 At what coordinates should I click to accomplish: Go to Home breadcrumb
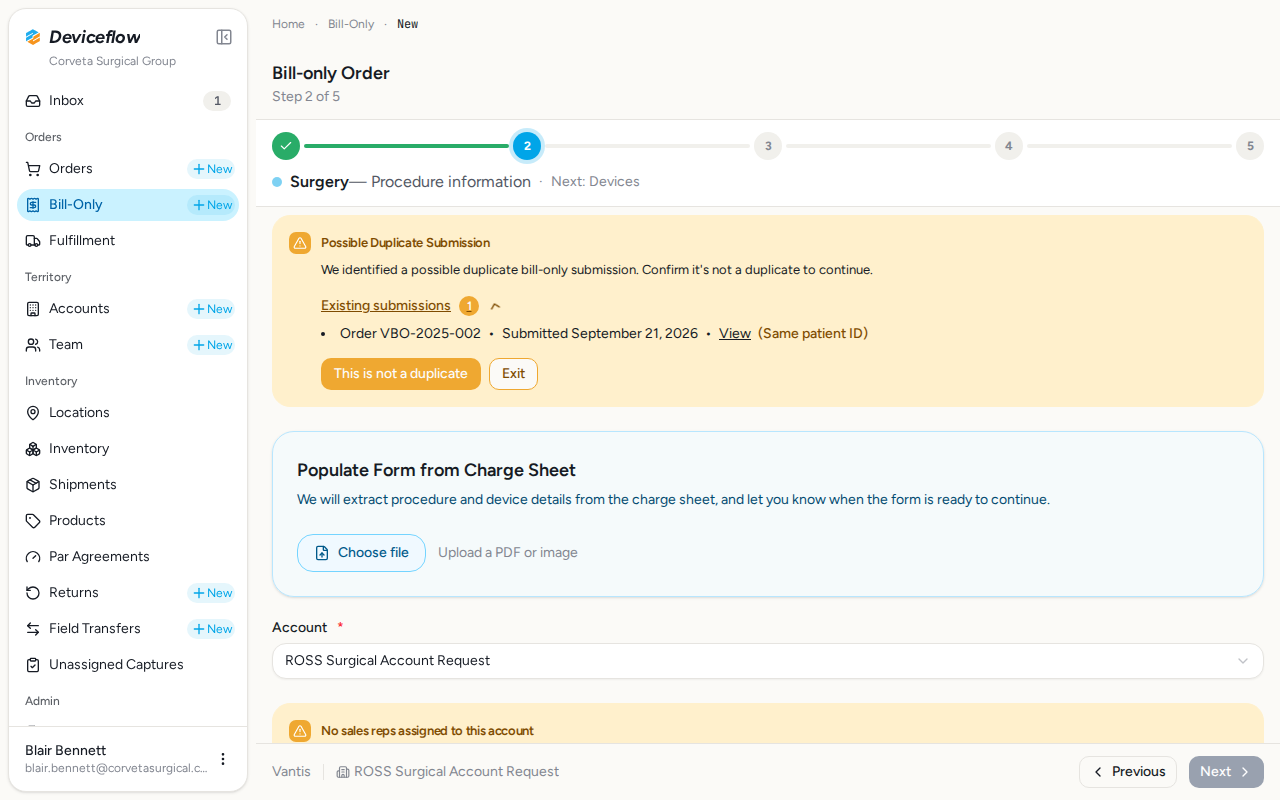tap(288, 24)
